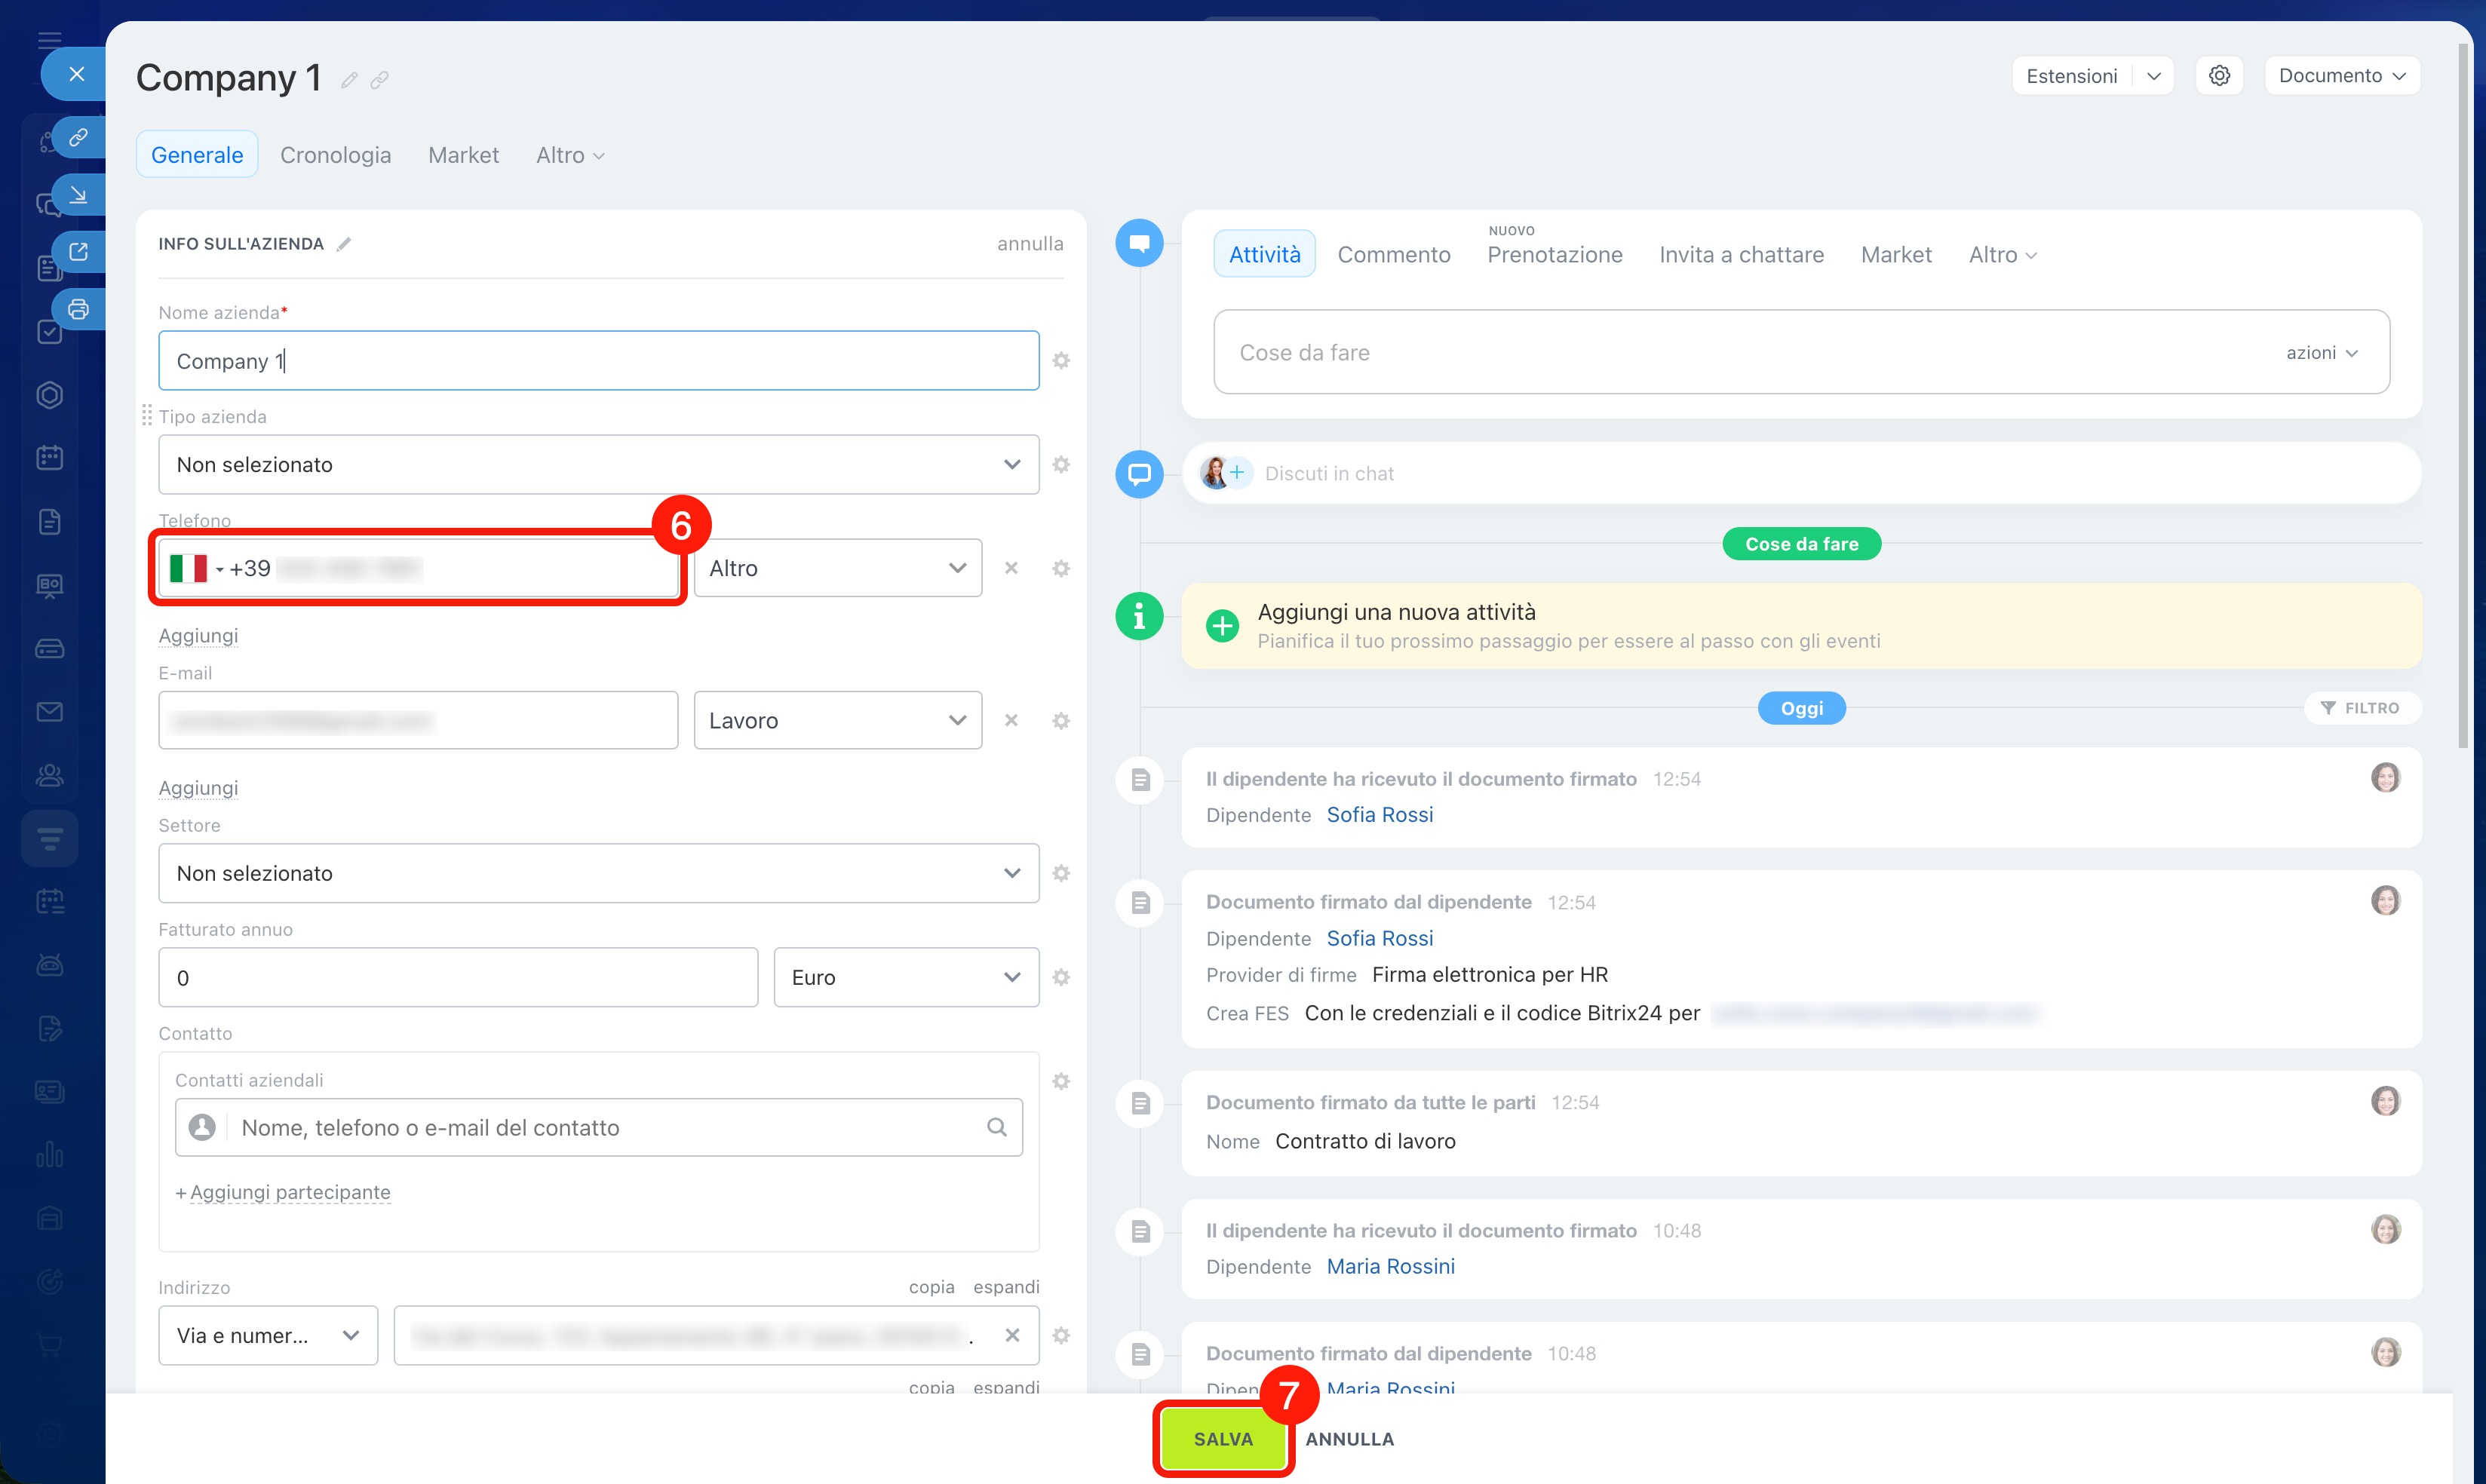
Task: Expand phone type dropdown showing Altro
Action: [x=837, y=568]
